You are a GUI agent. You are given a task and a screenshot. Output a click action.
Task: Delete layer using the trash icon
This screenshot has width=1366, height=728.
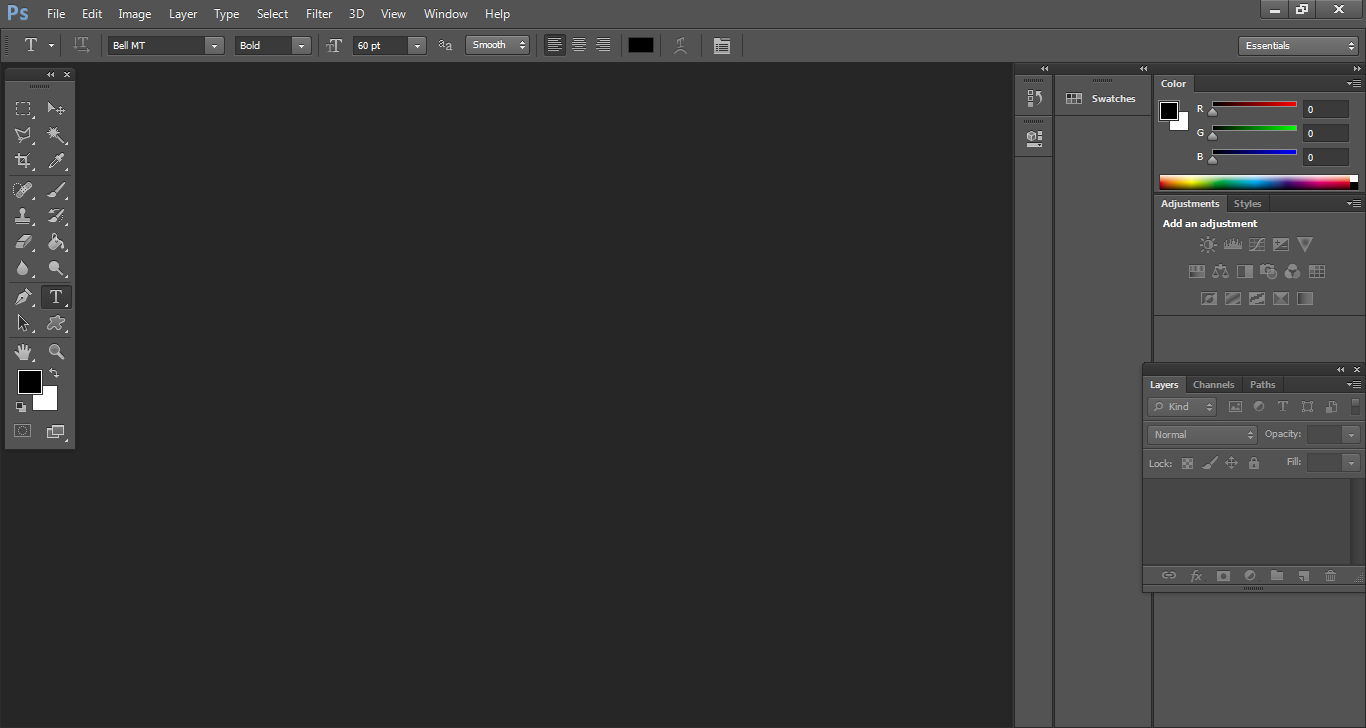tap(1330, 576)
